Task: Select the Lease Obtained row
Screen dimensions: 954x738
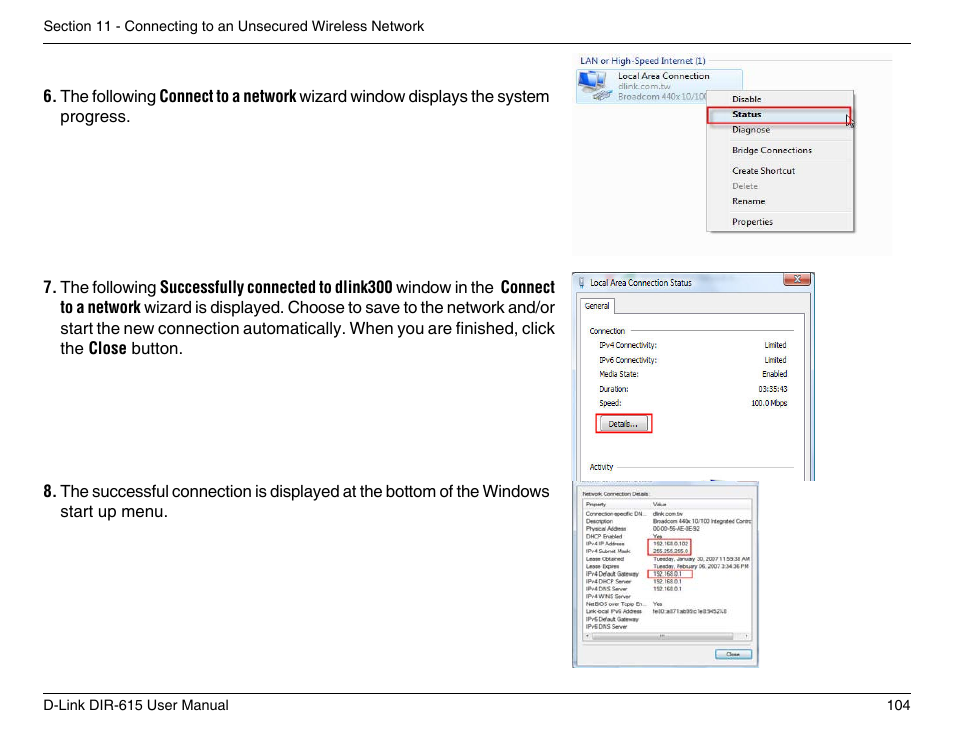Action: (667, 559)
